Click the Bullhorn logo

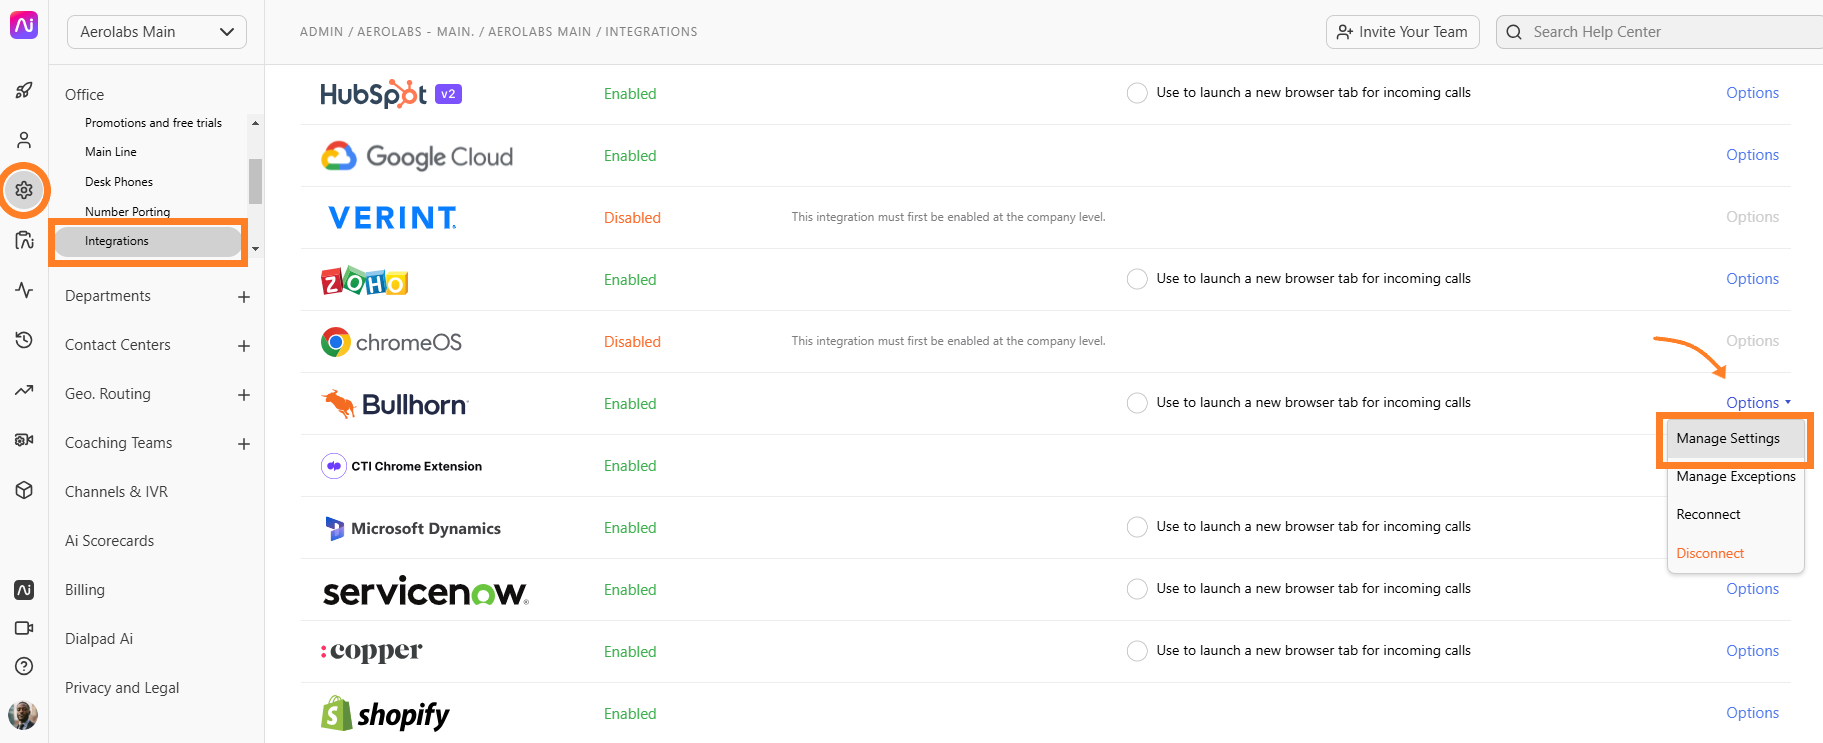394,404
